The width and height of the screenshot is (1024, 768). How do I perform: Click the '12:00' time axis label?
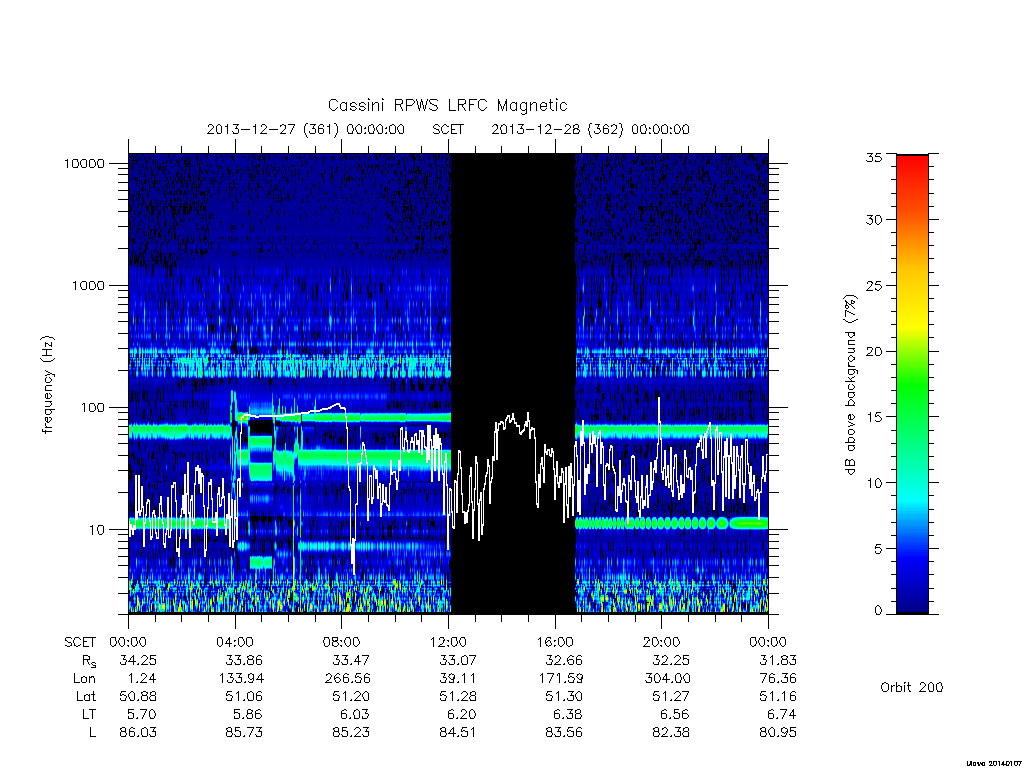coord(449,642)
